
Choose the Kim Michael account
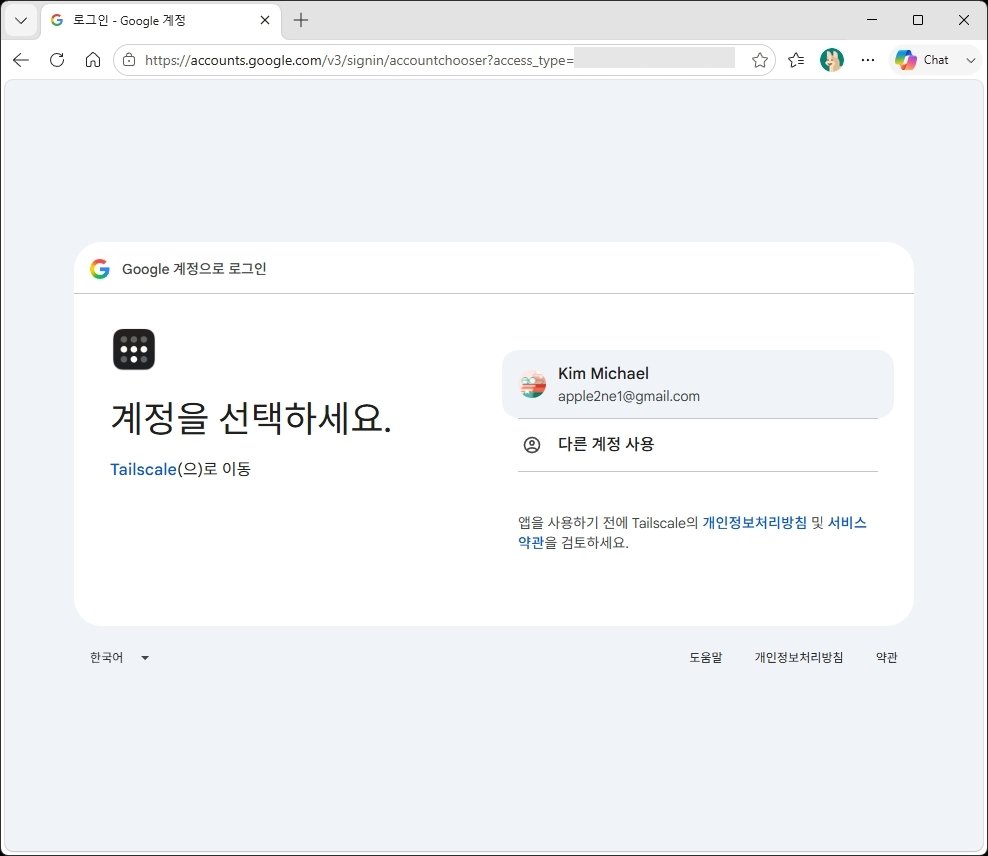698,384
